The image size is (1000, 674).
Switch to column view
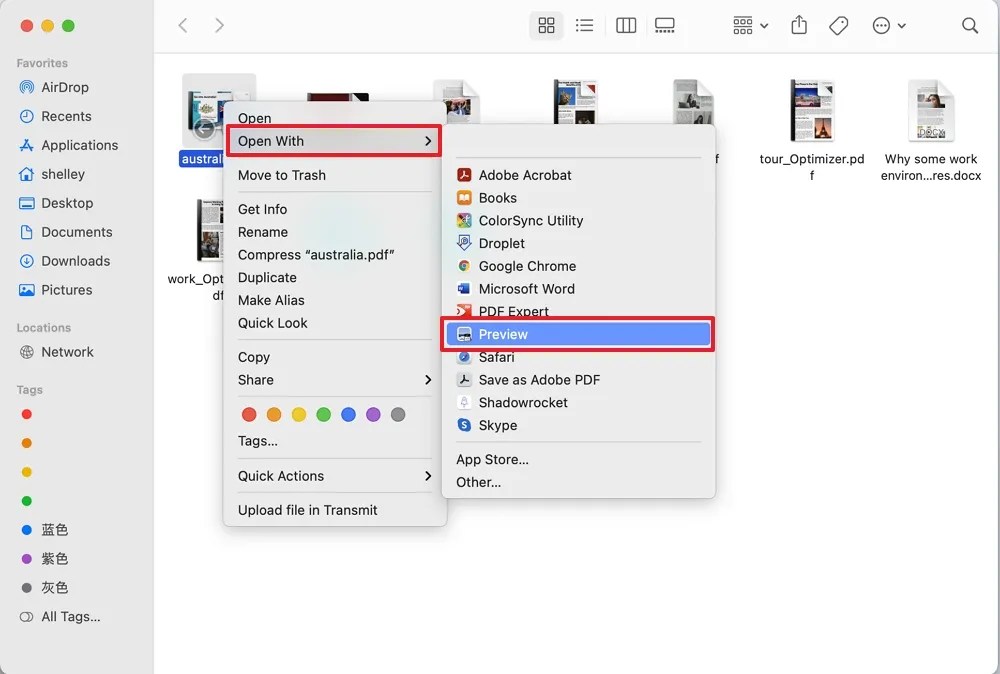[x=625, y=25]
